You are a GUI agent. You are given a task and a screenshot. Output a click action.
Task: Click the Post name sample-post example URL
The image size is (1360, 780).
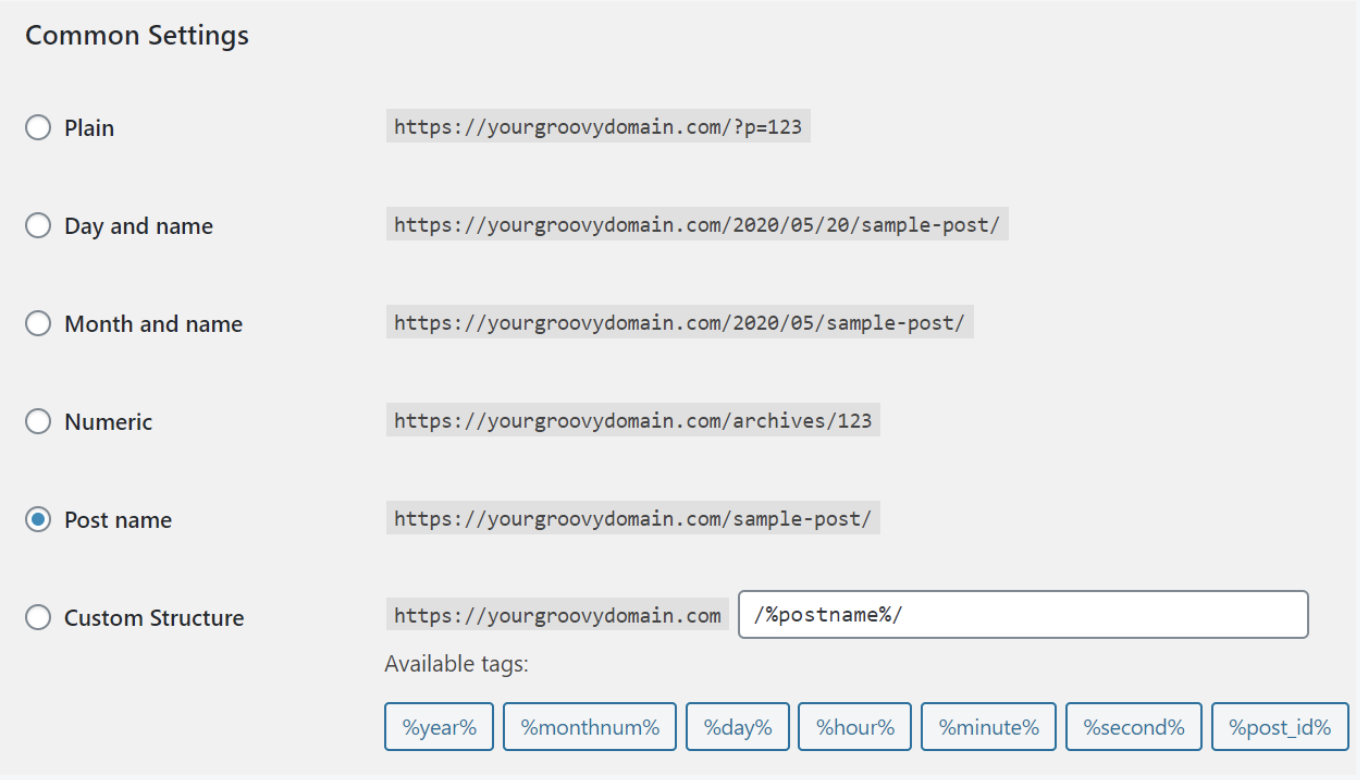pos(633,519)
